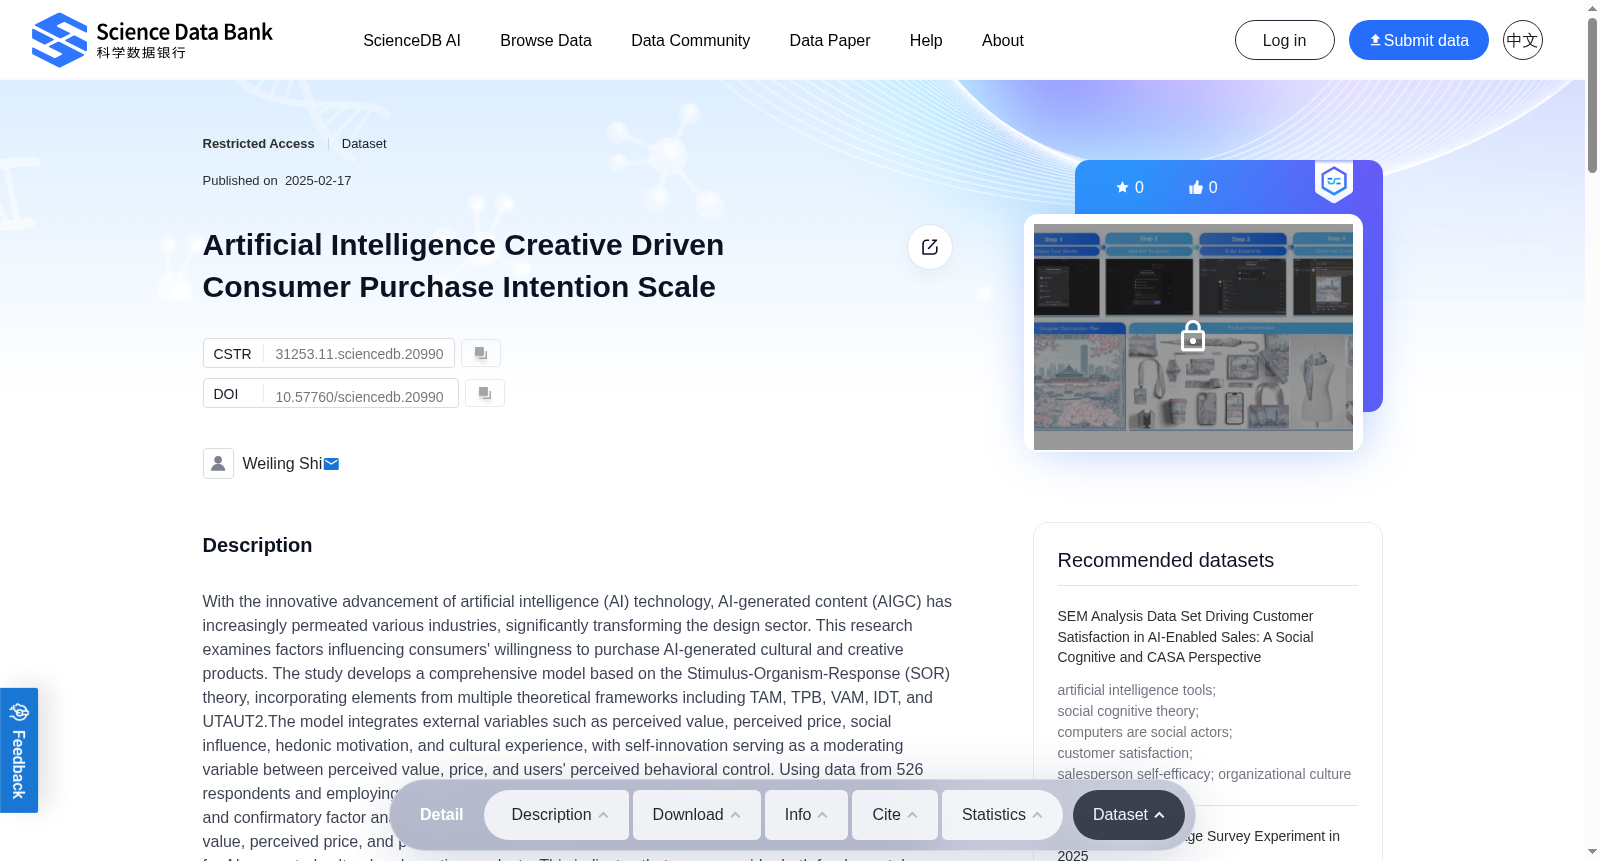Viewport: 1600px width, 861px height.
Task: Open SEM Analysis Data Set recommended link
Action: 1186,637
